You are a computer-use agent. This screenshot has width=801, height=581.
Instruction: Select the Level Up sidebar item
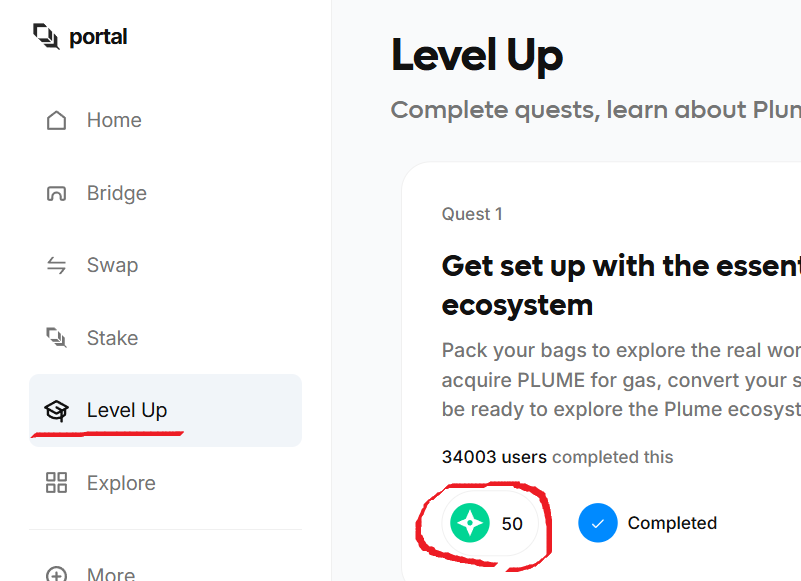coord(166,410)
